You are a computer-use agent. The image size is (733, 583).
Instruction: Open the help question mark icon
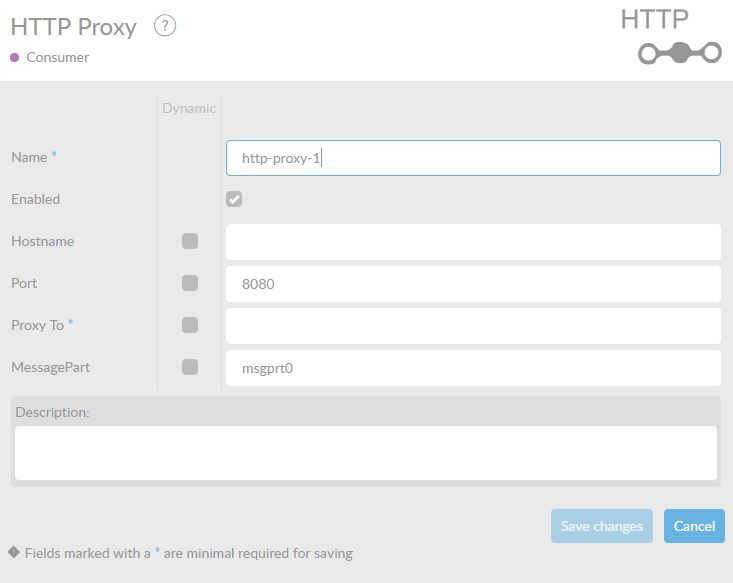click(x=165, y=26)
